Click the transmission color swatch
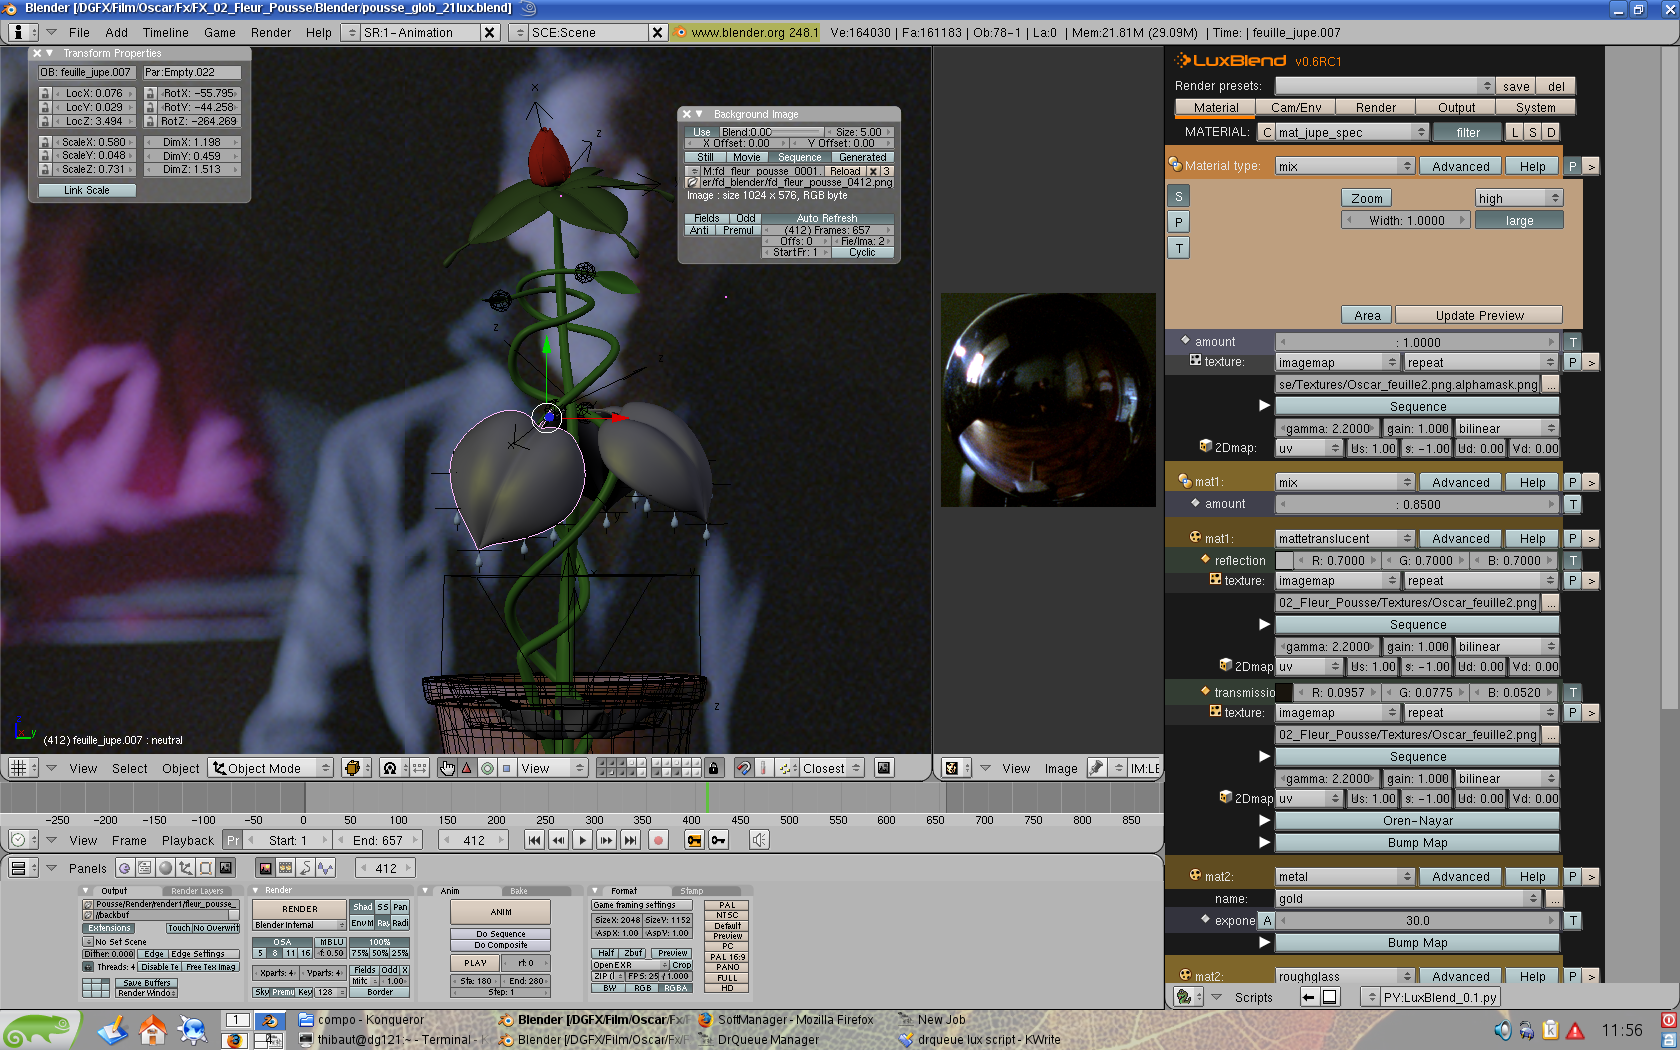The height and width of the screenshot is (1050, 1680). click(x=1284, y=692)
